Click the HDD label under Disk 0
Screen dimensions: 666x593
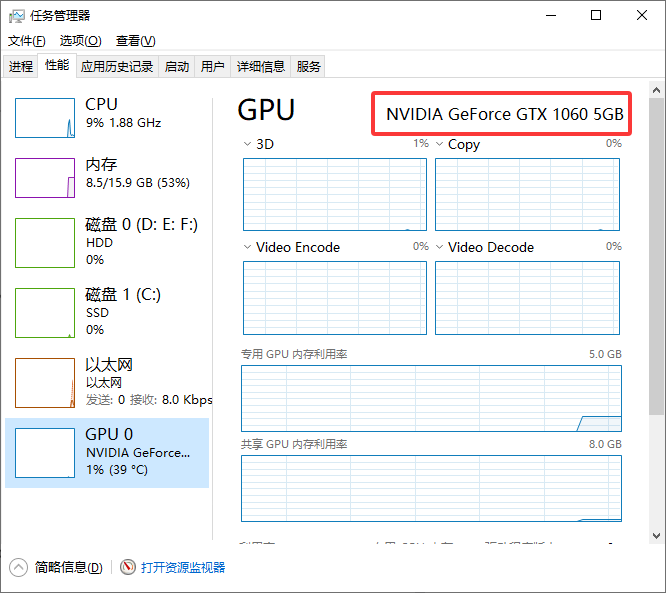[99, 243]
